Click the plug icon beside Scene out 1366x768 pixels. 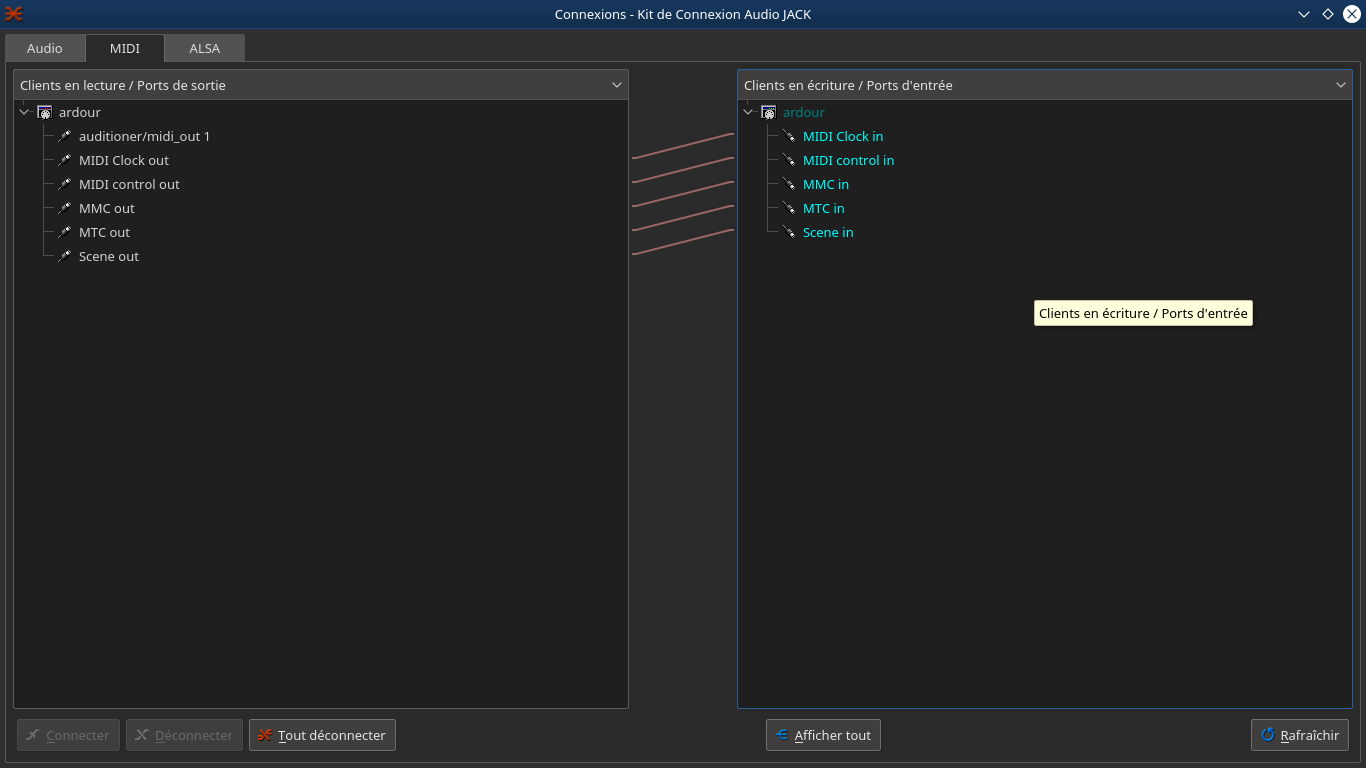click(x=64, y=256)
